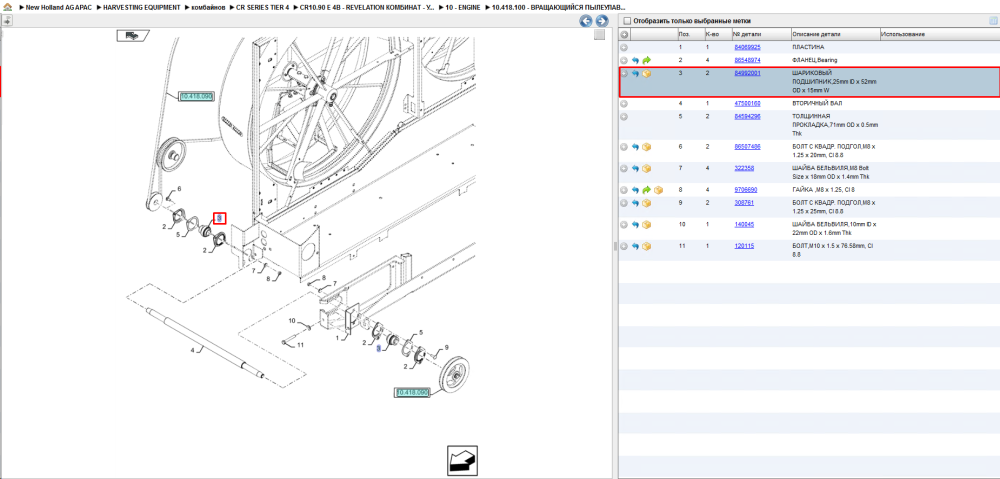Open part number 86507486 link
The image size is (1000, 479).
click(x=747, y=147)
